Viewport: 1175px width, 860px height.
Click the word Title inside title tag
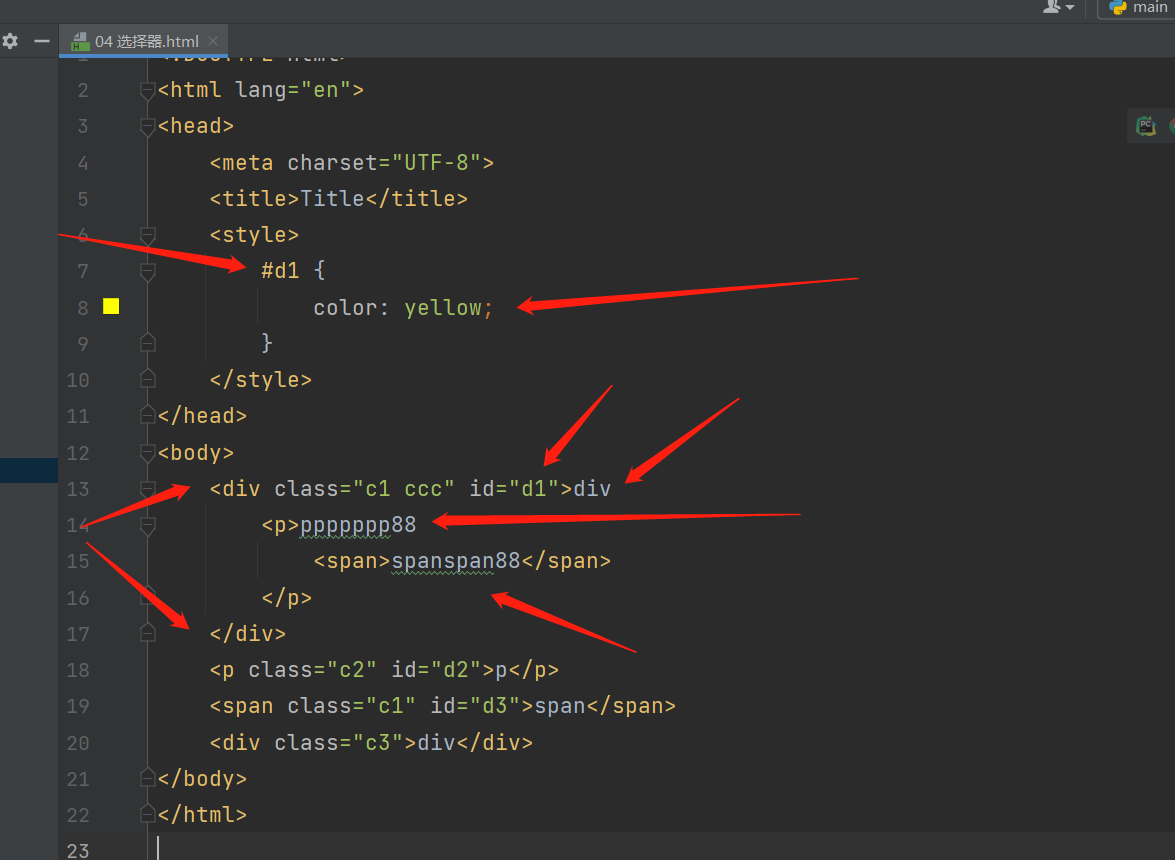point(332,199)
